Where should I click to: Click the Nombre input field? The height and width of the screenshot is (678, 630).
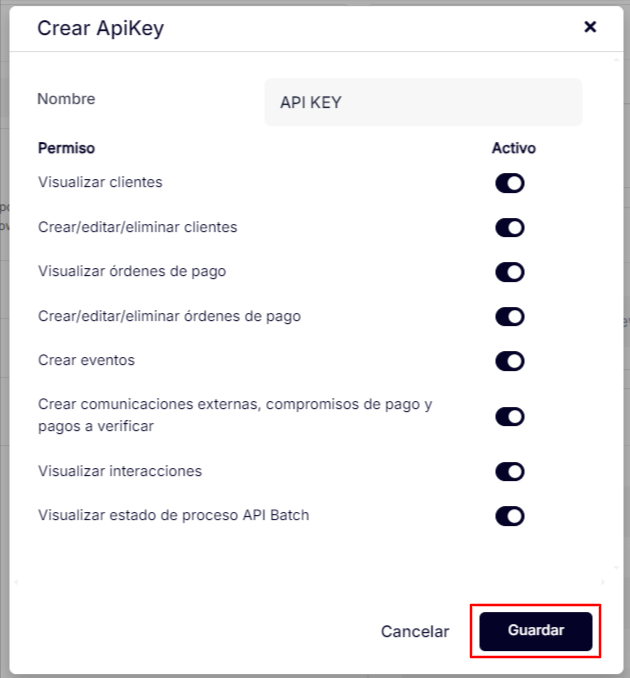point(423,102)
